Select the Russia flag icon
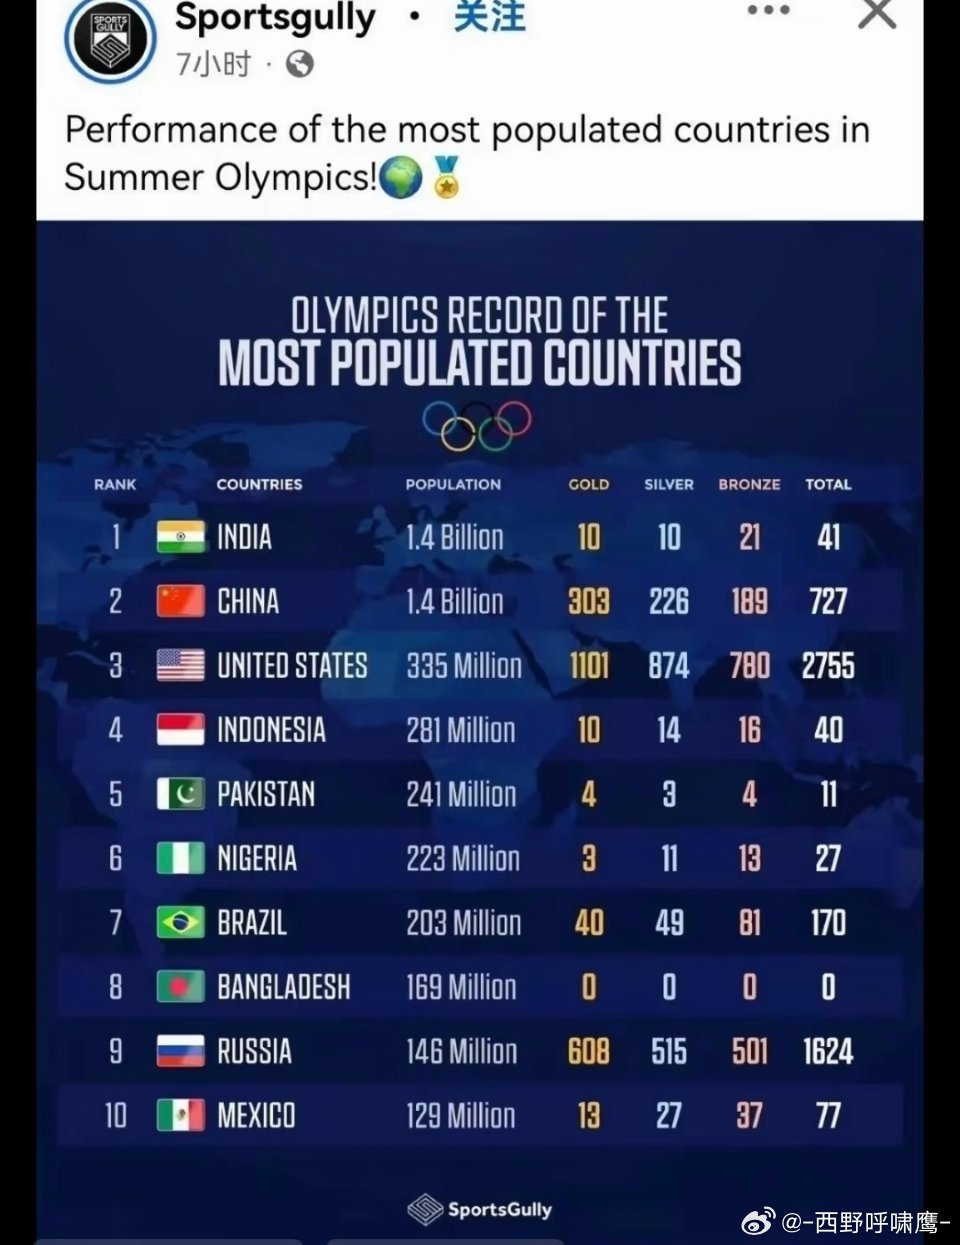The image size is (960, 1245). tap(181, 1051)
